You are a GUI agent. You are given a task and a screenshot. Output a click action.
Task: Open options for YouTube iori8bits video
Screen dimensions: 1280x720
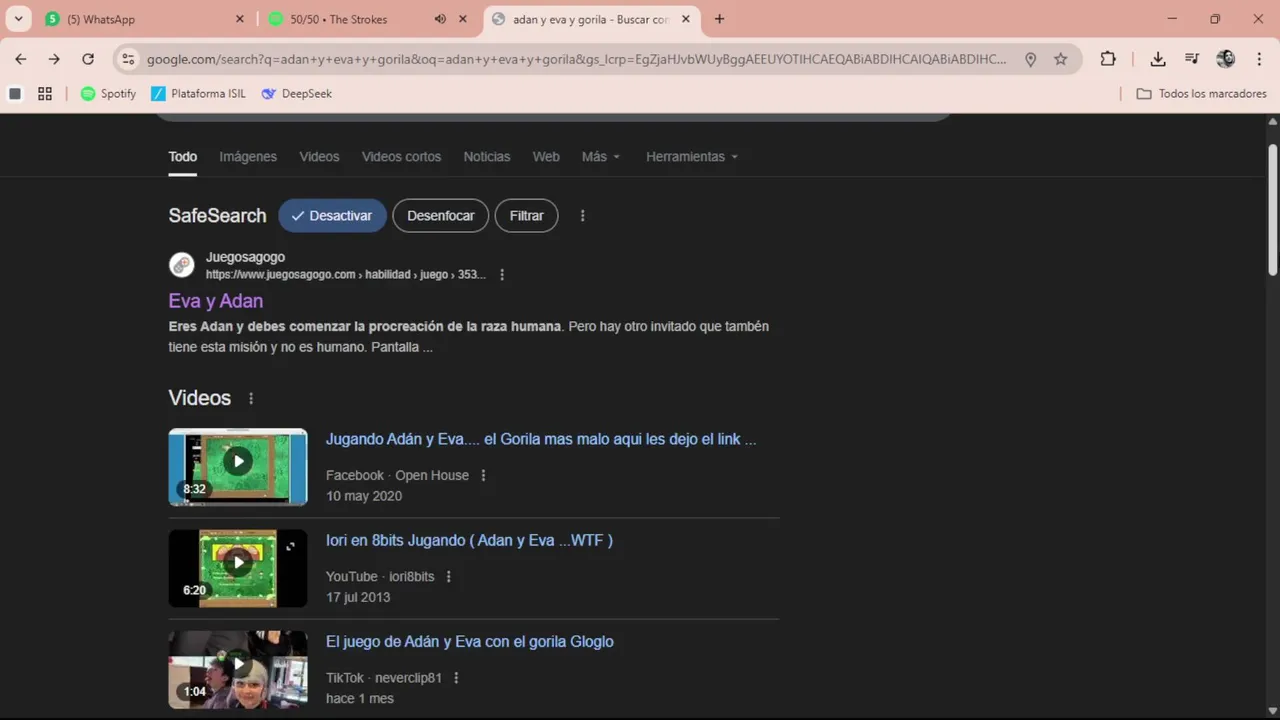pyautogui.click(x=448, y=577)
